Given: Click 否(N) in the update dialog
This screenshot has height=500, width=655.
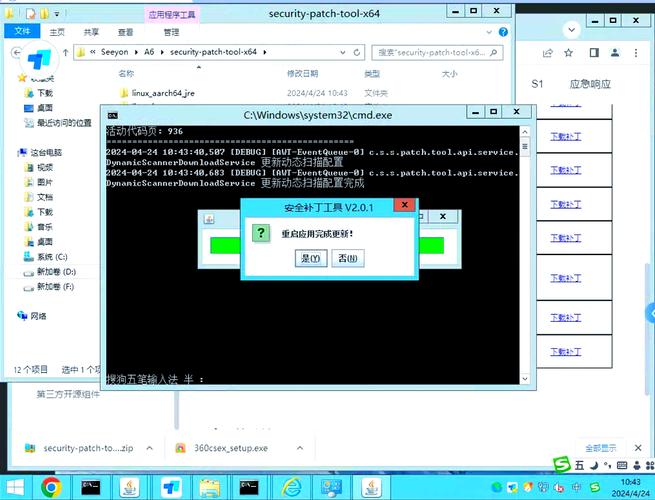Looking at the screenshot, I should (x=347, y=258).
